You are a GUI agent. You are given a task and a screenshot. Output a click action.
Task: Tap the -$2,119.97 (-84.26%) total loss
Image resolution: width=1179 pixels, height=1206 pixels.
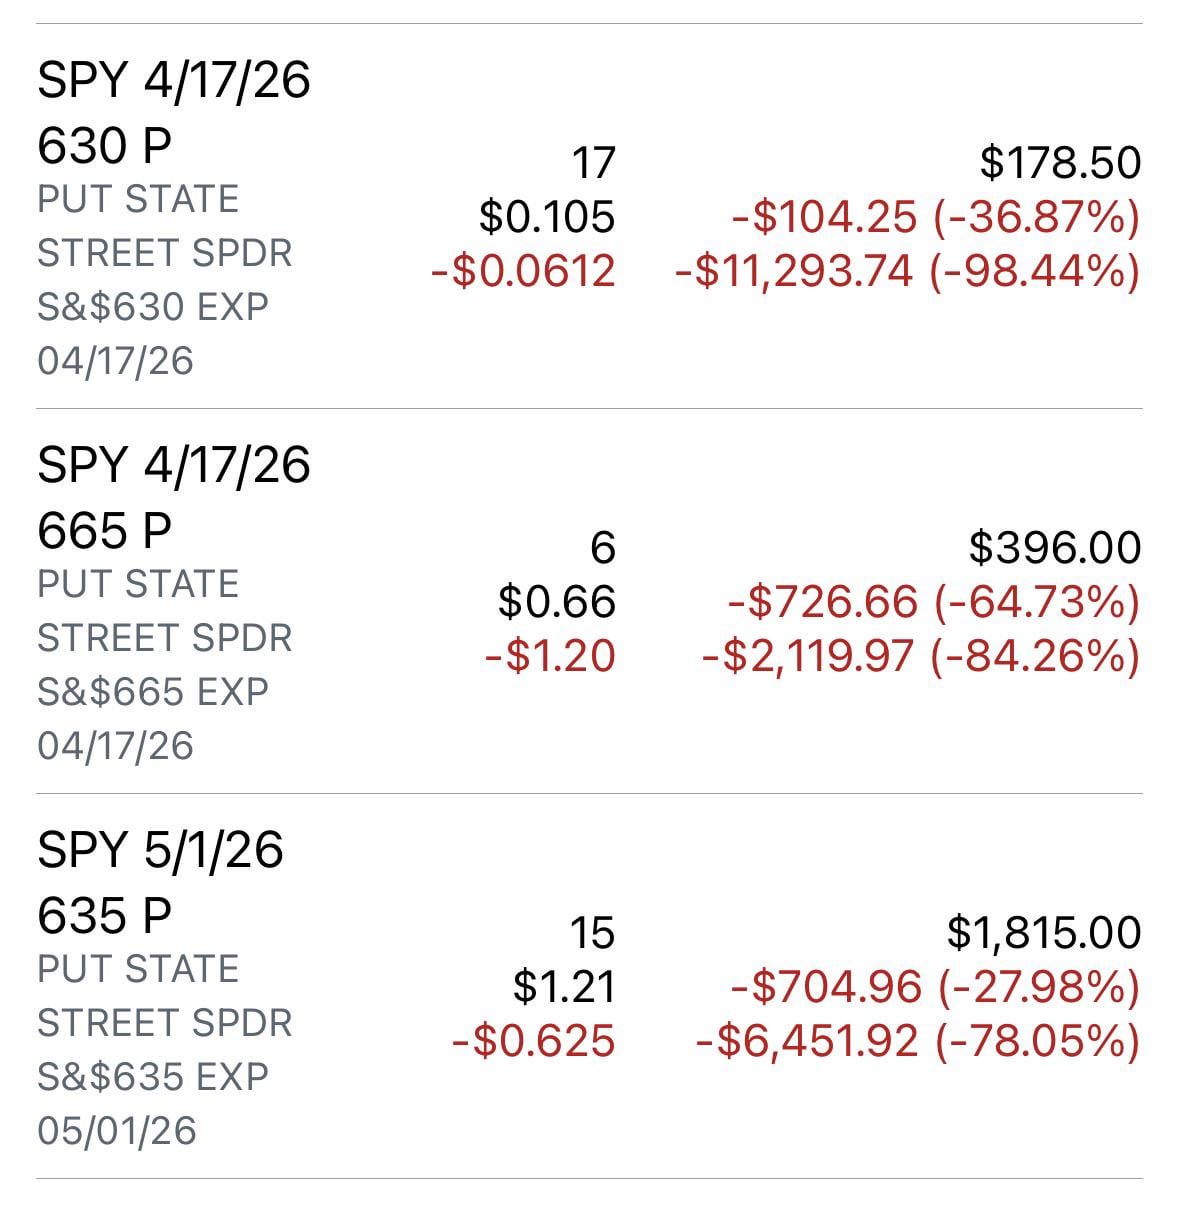(920, 656)
